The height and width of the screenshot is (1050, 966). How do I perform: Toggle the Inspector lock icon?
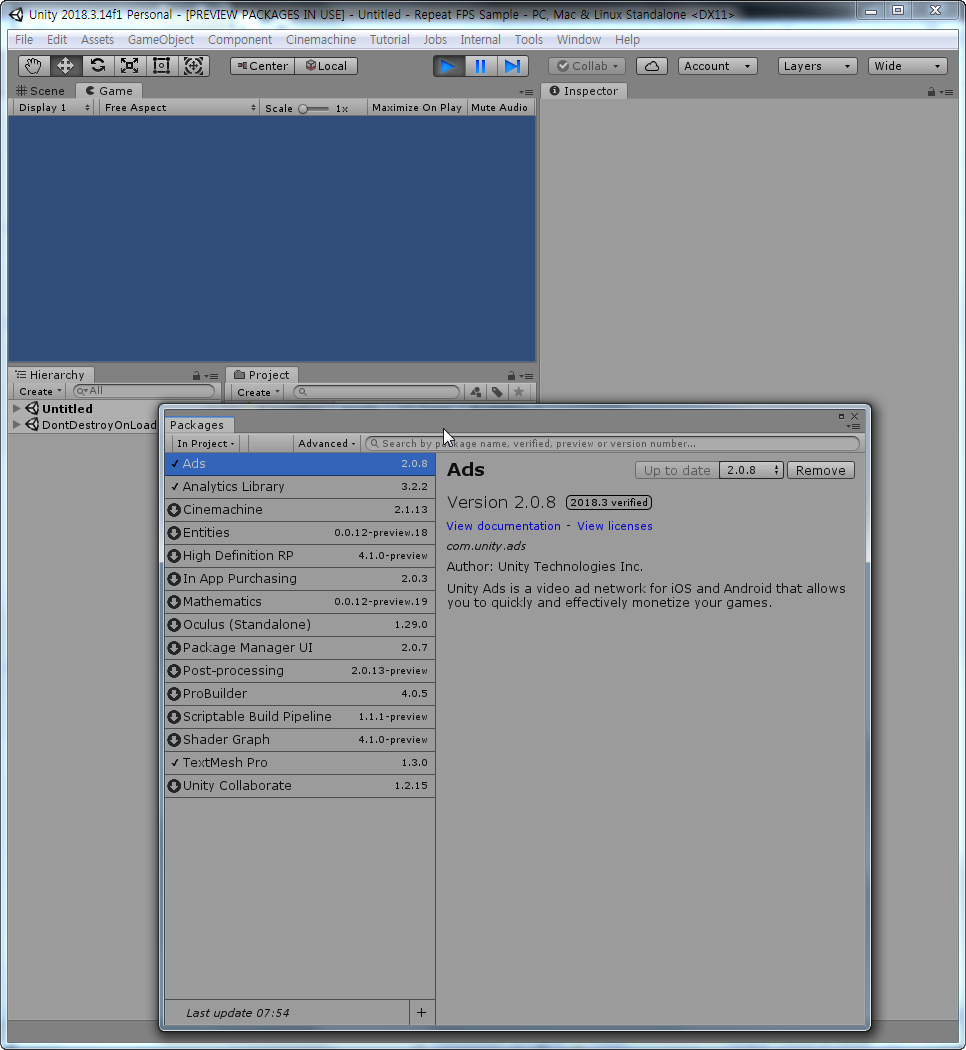click(x=931, y=92)
